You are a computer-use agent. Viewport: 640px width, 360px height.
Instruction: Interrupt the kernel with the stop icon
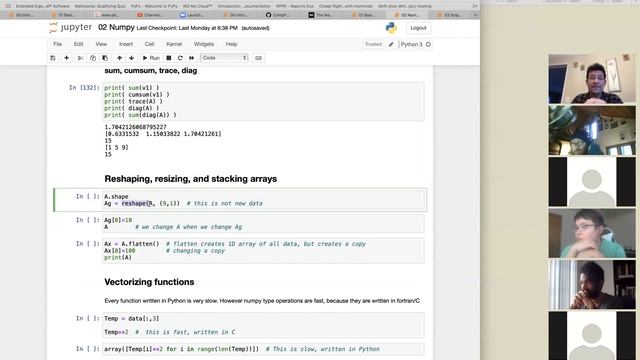tap(169, 58)
